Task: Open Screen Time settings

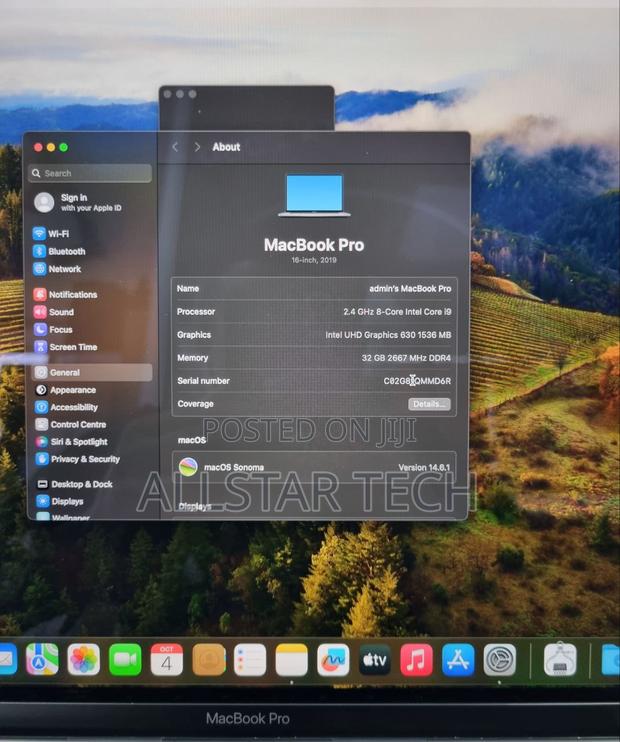Action: 66,347
